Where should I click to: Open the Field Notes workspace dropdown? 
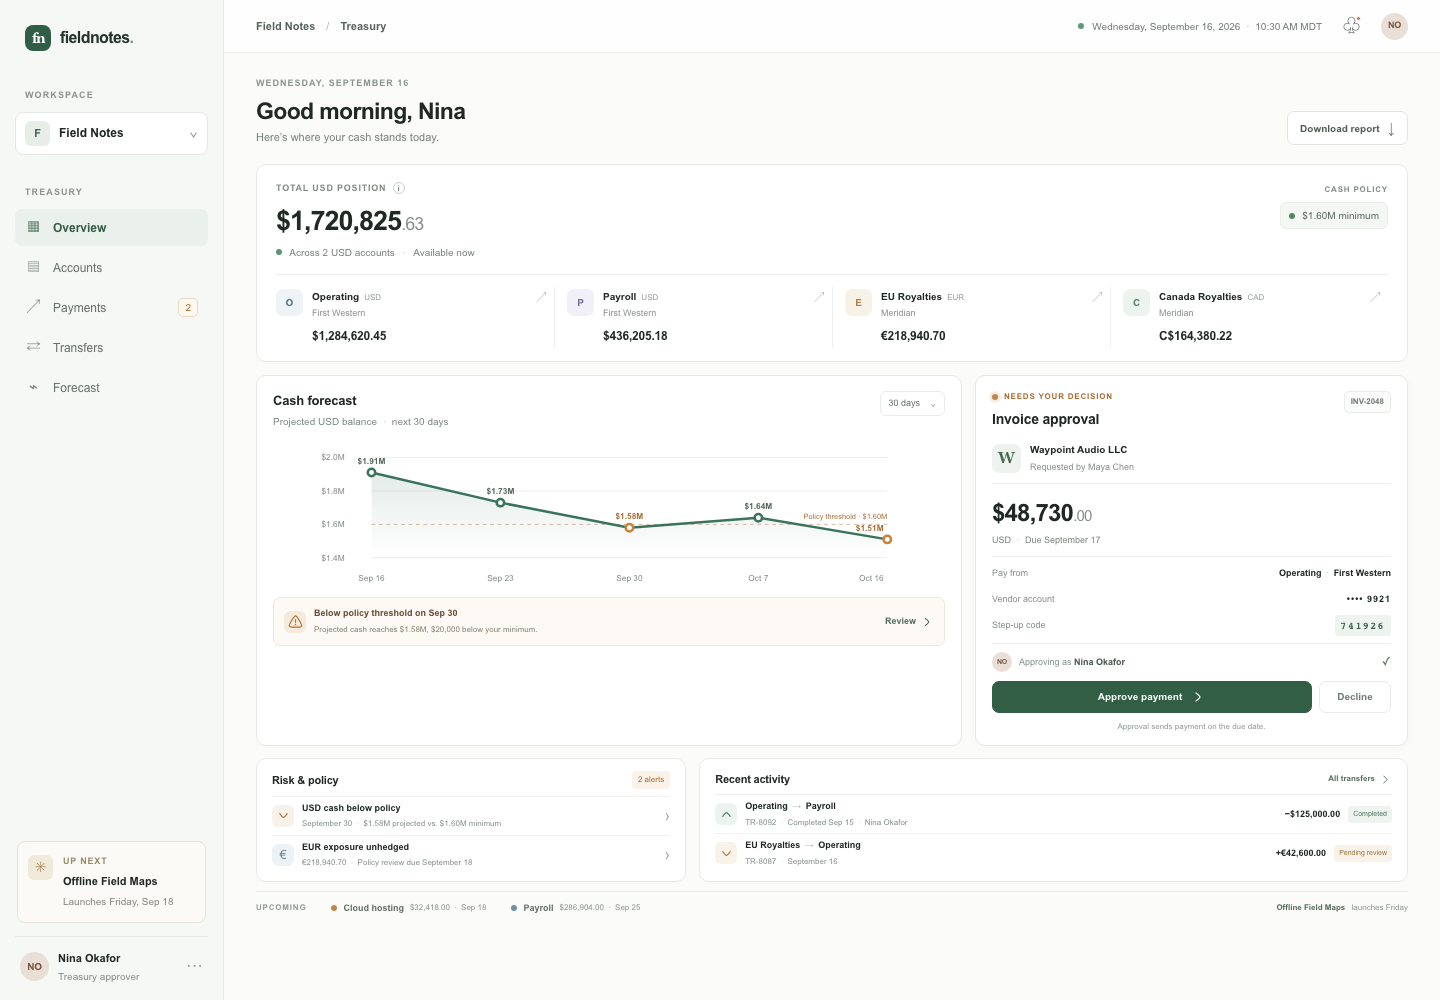(x=111, y=133)
